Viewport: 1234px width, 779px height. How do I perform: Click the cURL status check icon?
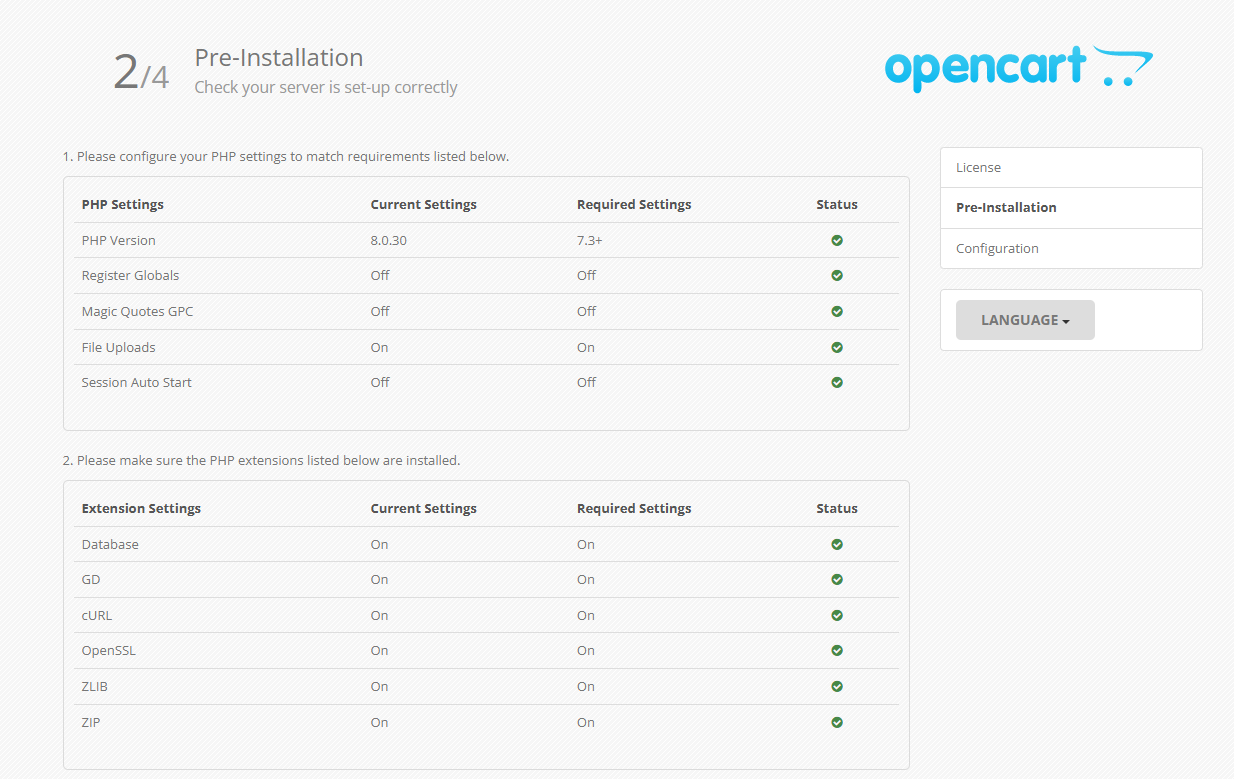point(837,615)
